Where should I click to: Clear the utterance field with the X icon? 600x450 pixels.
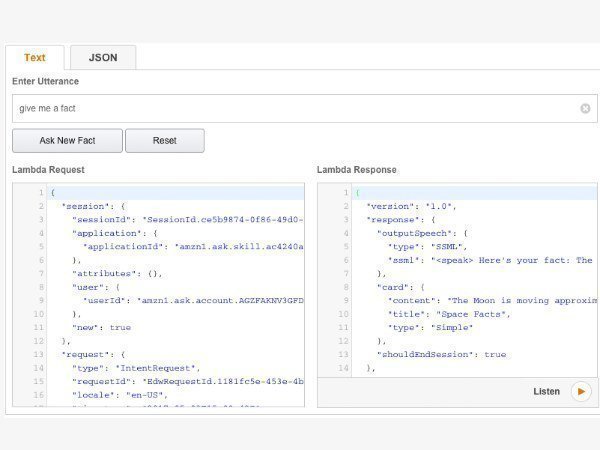tap(585, 108)
